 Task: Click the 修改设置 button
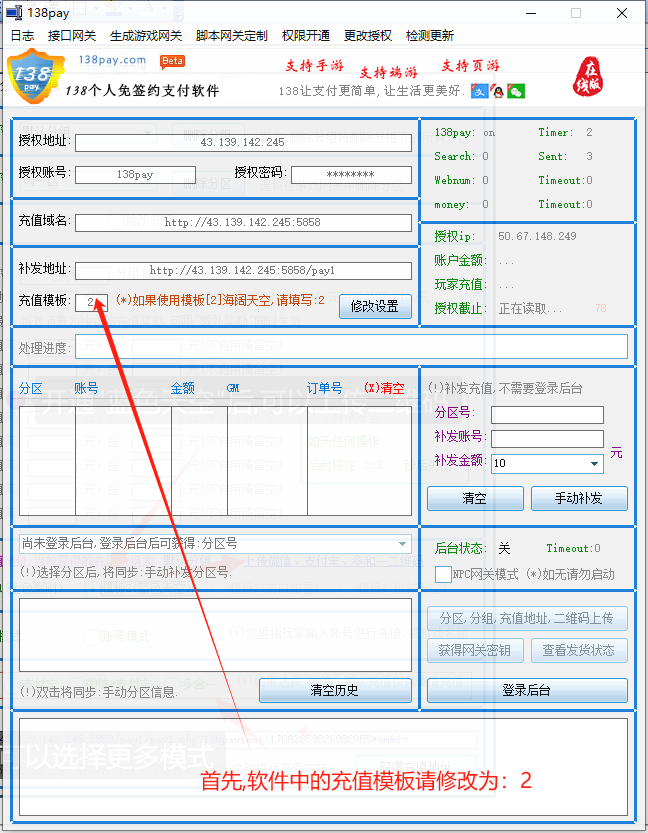375,307
